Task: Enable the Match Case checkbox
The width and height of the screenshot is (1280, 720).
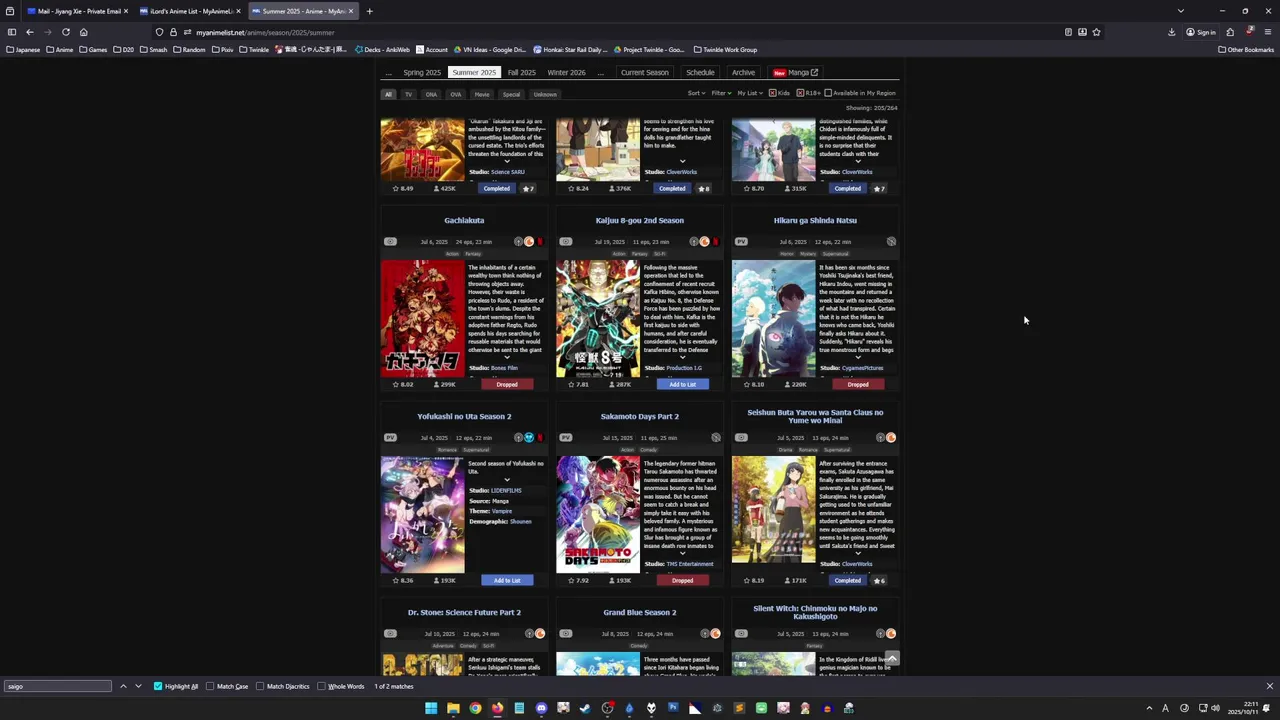Action: click(x=210, y=686)
